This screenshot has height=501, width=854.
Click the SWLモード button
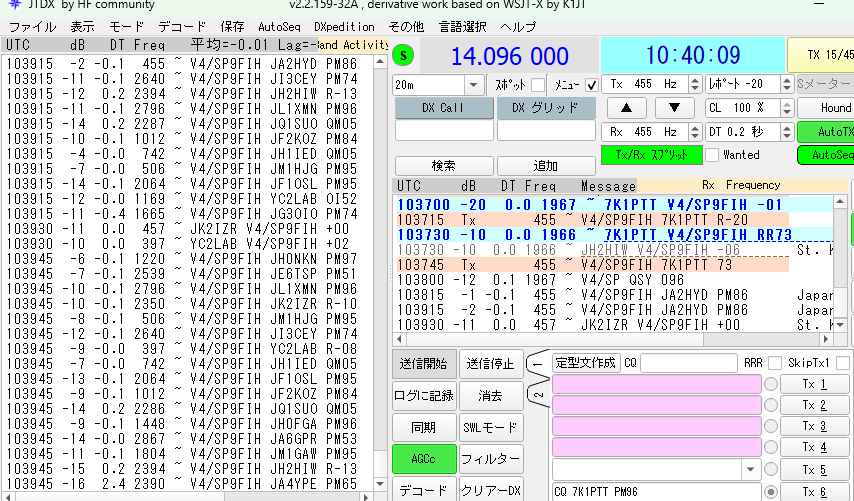coord(491,427)
